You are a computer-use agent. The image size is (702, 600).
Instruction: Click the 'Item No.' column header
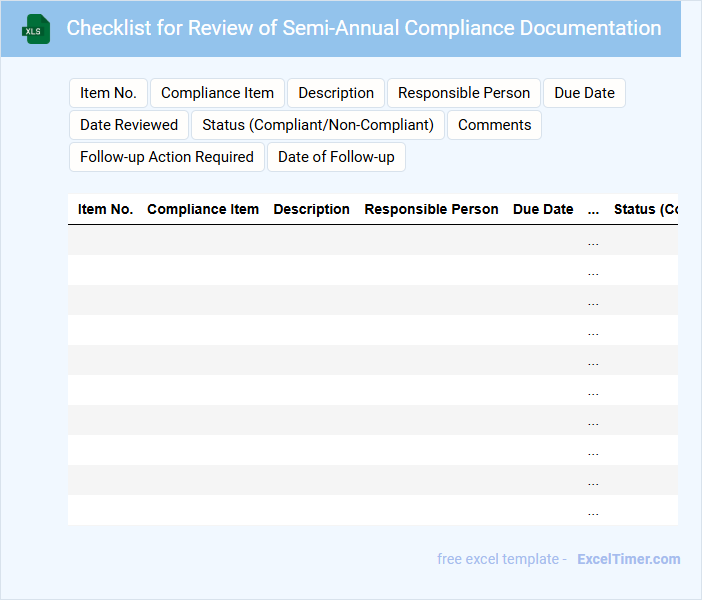[105, 209]
